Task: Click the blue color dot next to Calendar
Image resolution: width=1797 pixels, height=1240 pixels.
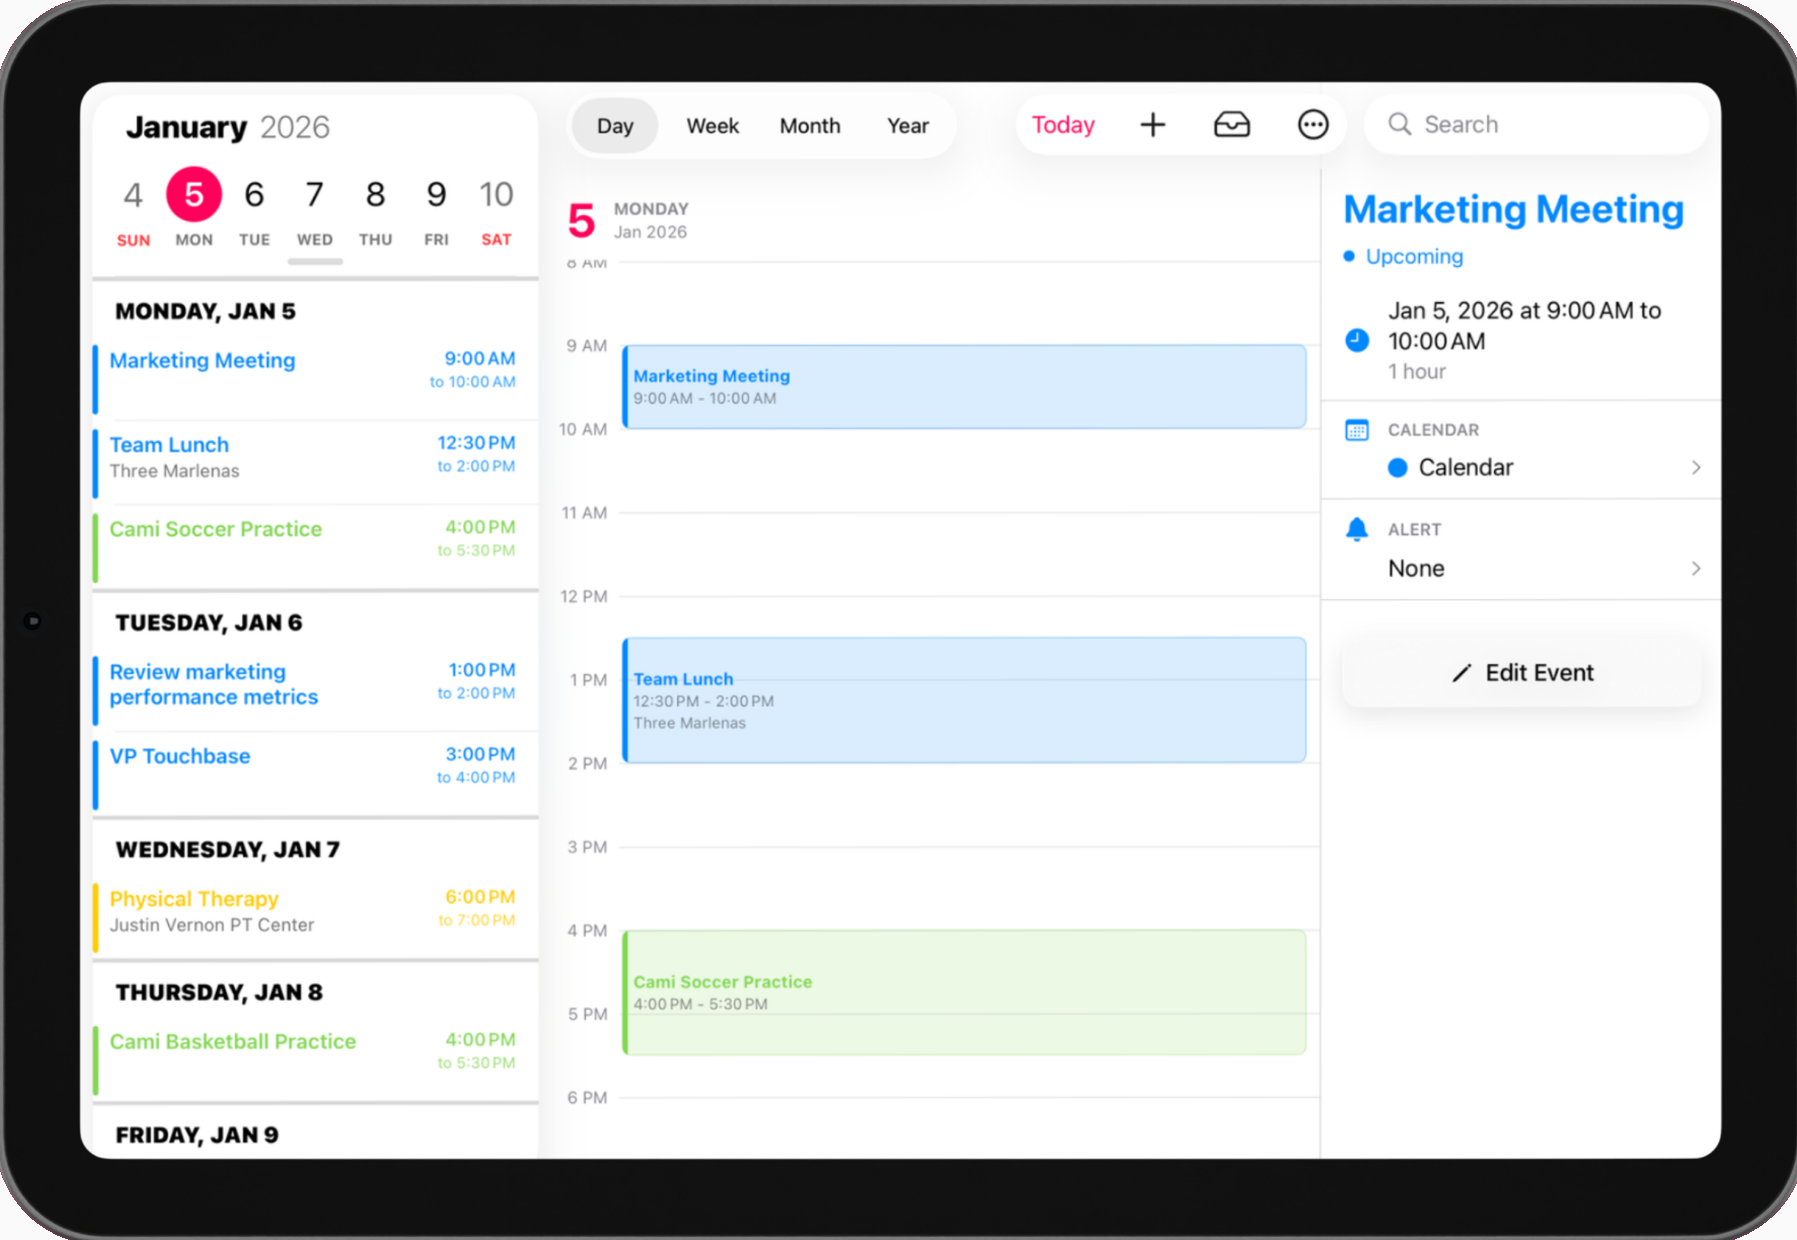Action: (x=1397, y=467)
